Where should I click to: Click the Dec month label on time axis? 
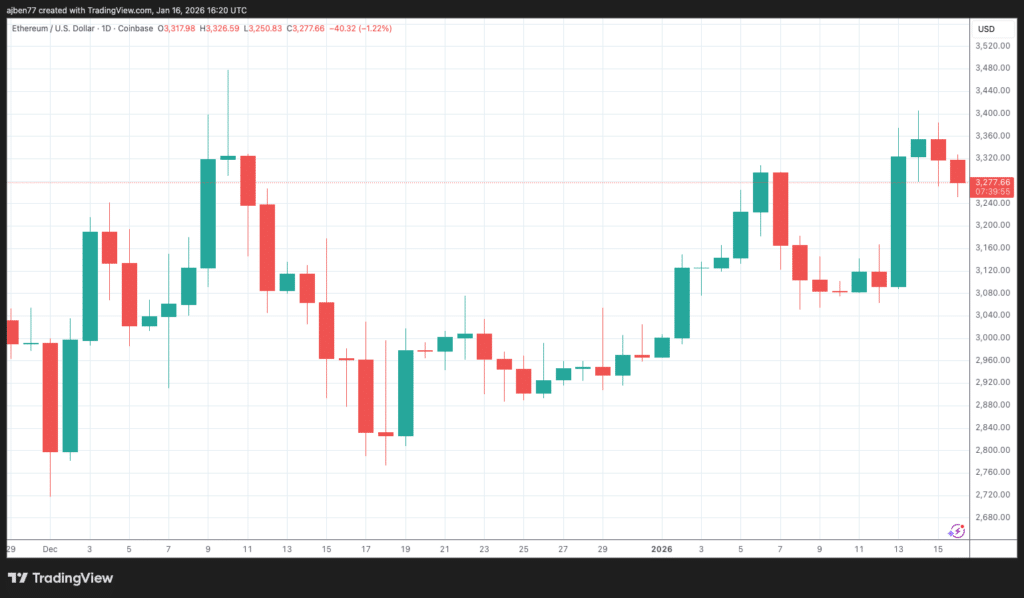click(x=50, y=549)
